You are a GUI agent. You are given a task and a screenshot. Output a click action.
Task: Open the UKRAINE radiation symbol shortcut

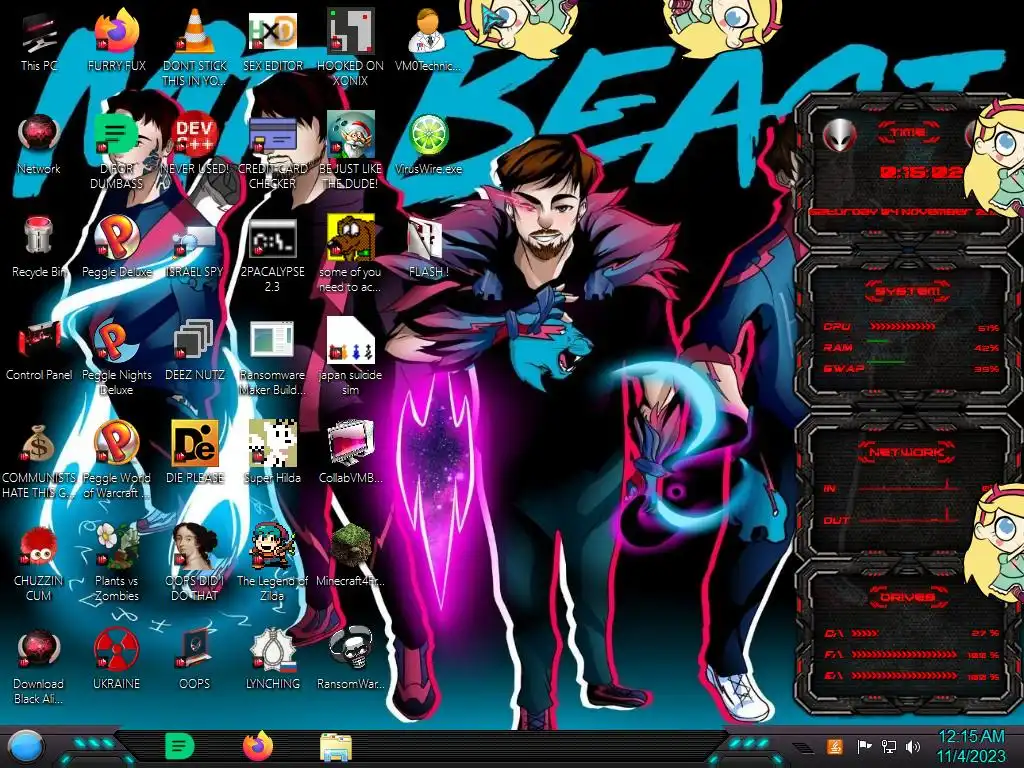[116, 650]
